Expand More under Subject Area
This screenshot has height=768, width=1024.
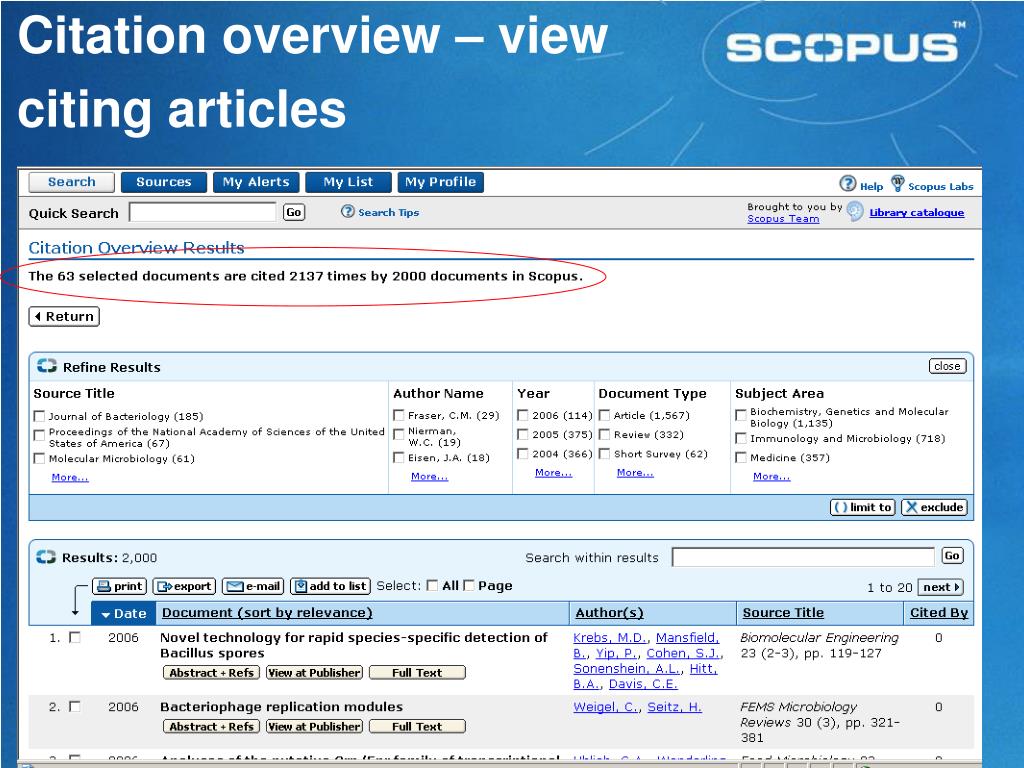(x=771, y=477)
